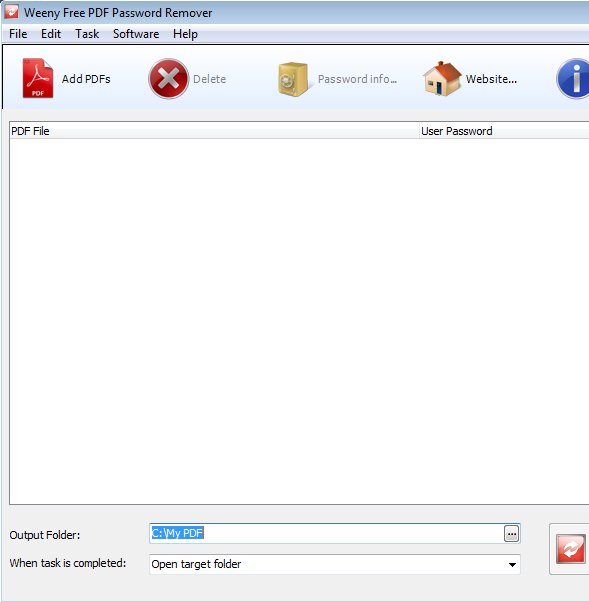Open the File menu

pos(18,34)
